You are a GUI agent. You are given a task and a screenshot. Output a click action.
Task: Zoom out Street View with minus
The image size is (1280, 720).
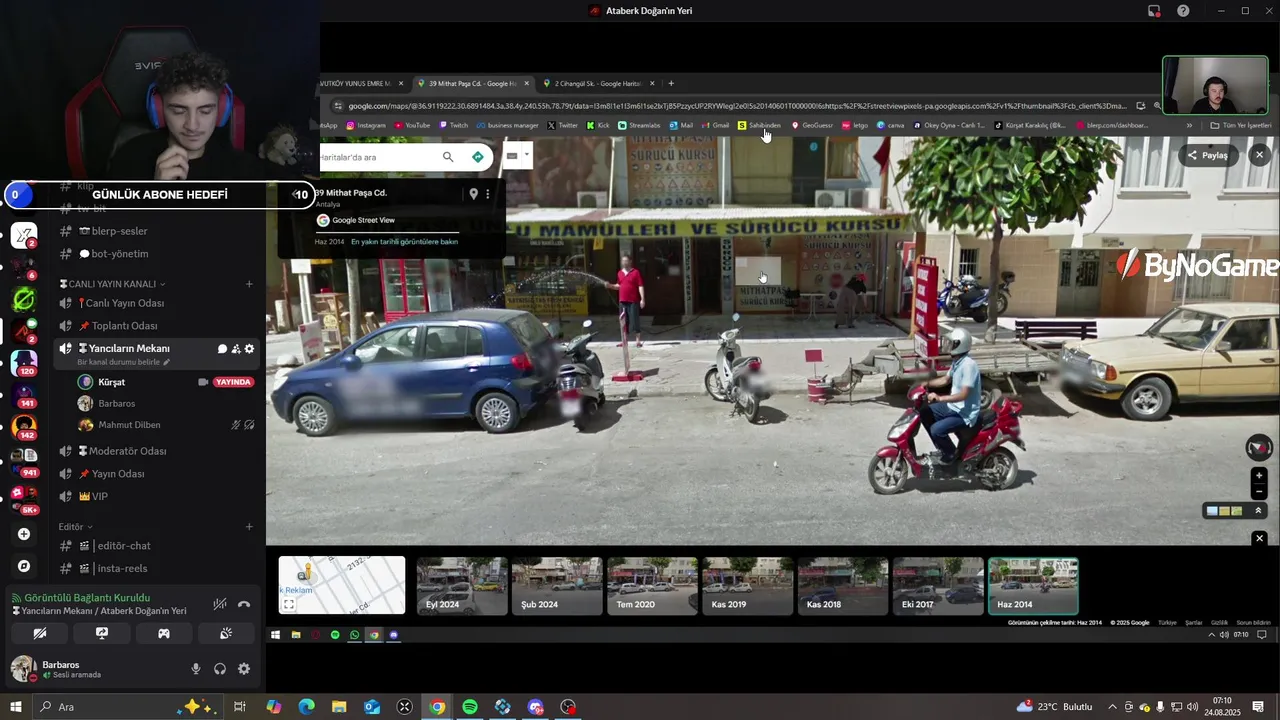click(1259, 491)
